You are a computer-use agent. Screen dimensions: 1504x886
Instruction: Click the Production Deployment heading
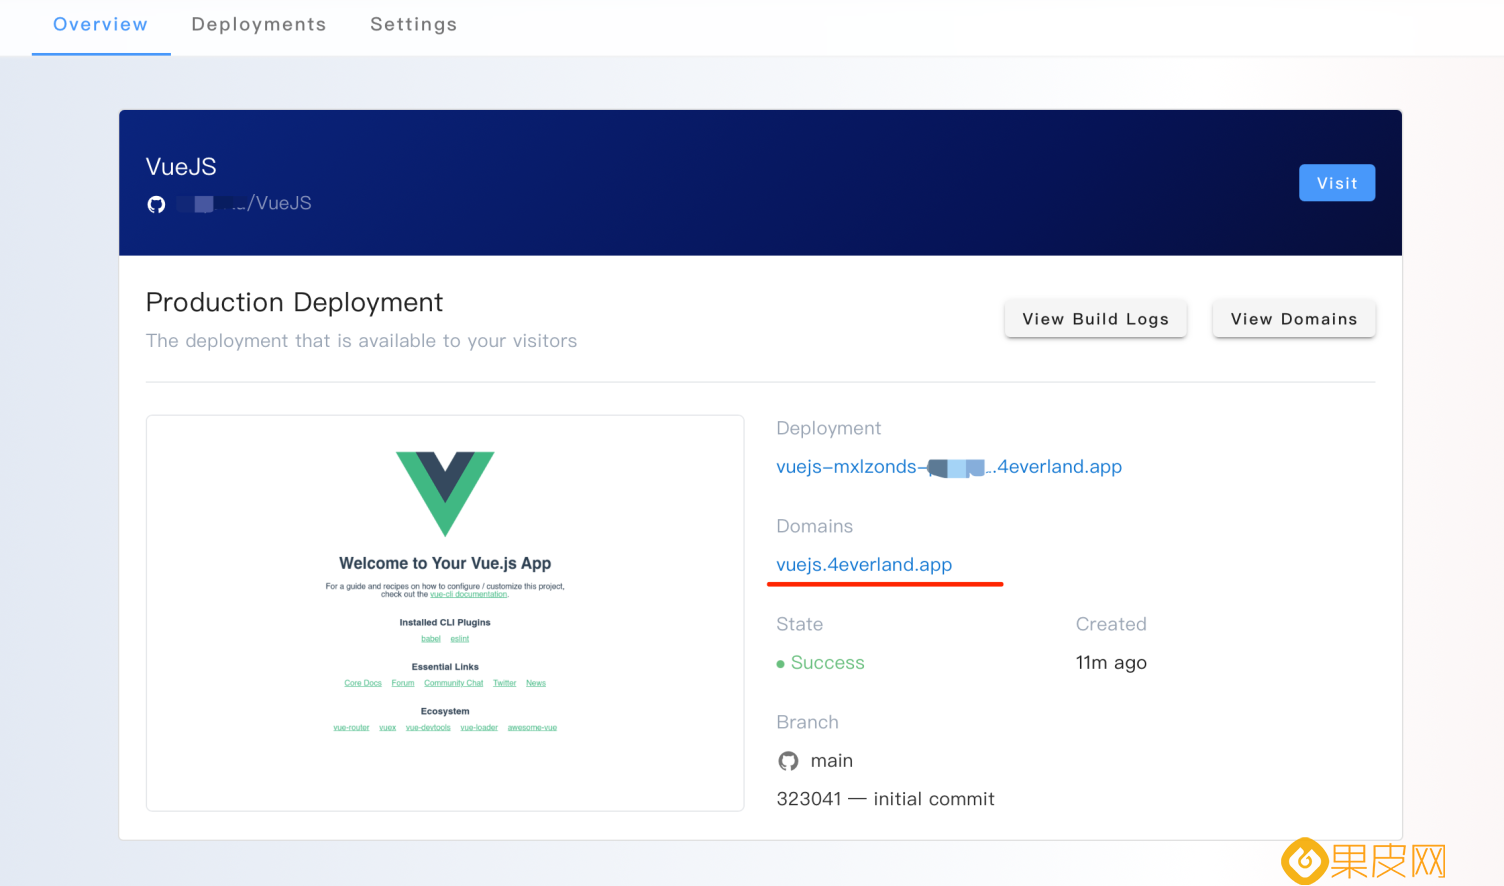click(294, 303)
